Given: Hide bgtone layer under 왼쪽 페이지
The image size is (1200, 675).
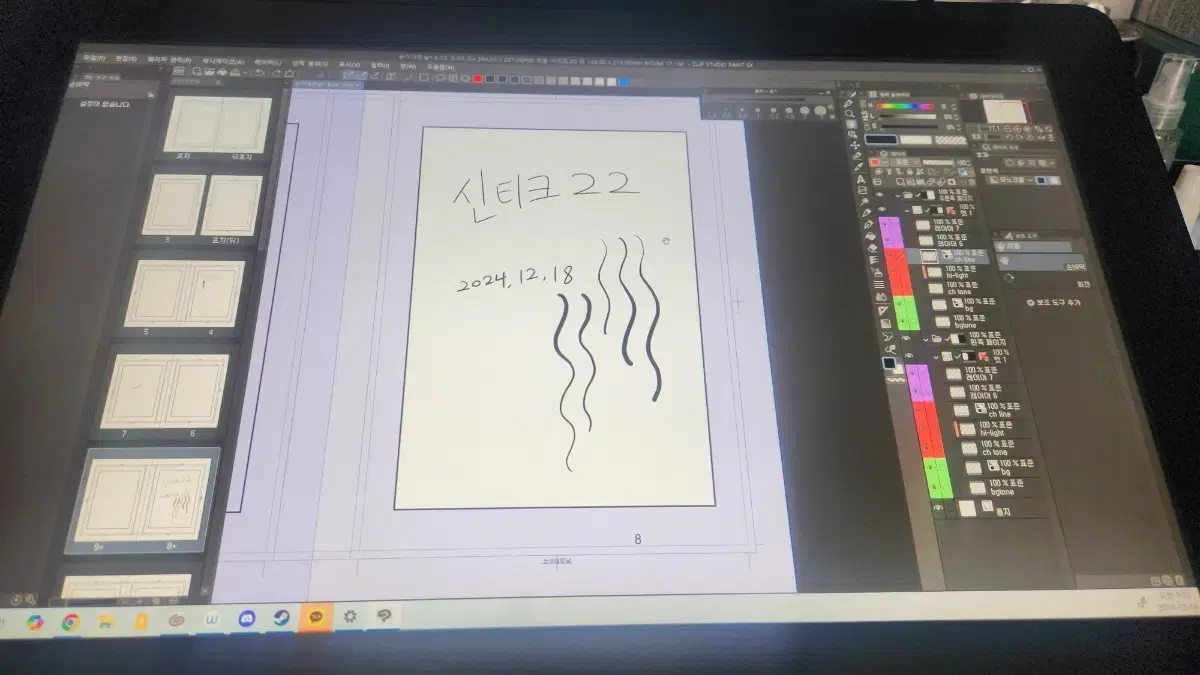Looking at the screenshot, I should pyautogui.click(x=934, y=486).
